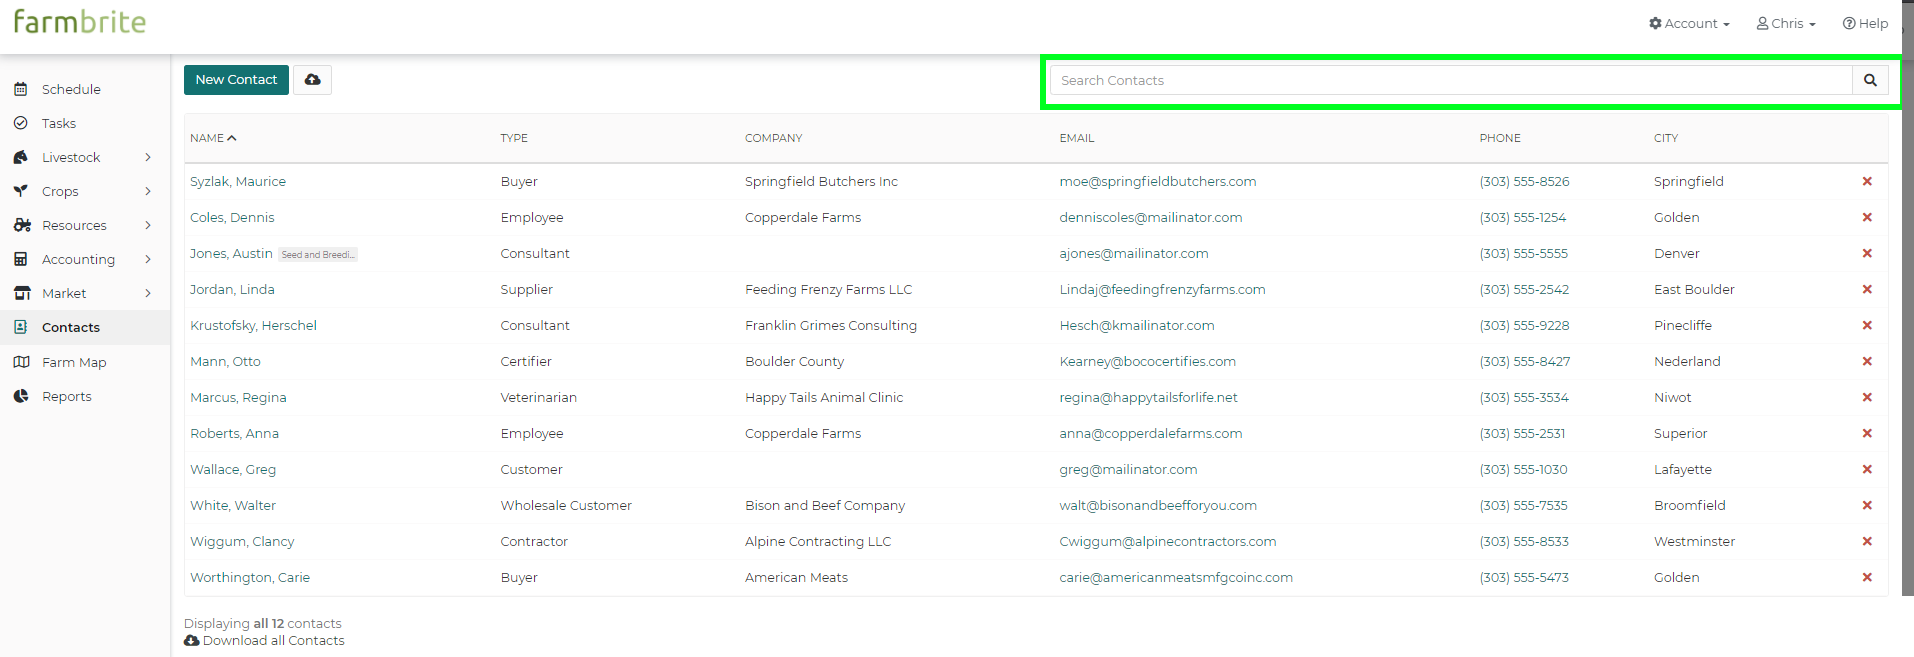Click the Reports pie chart icon
Image resolution: width=1914 pixels, height=657 pixels.
21,396
